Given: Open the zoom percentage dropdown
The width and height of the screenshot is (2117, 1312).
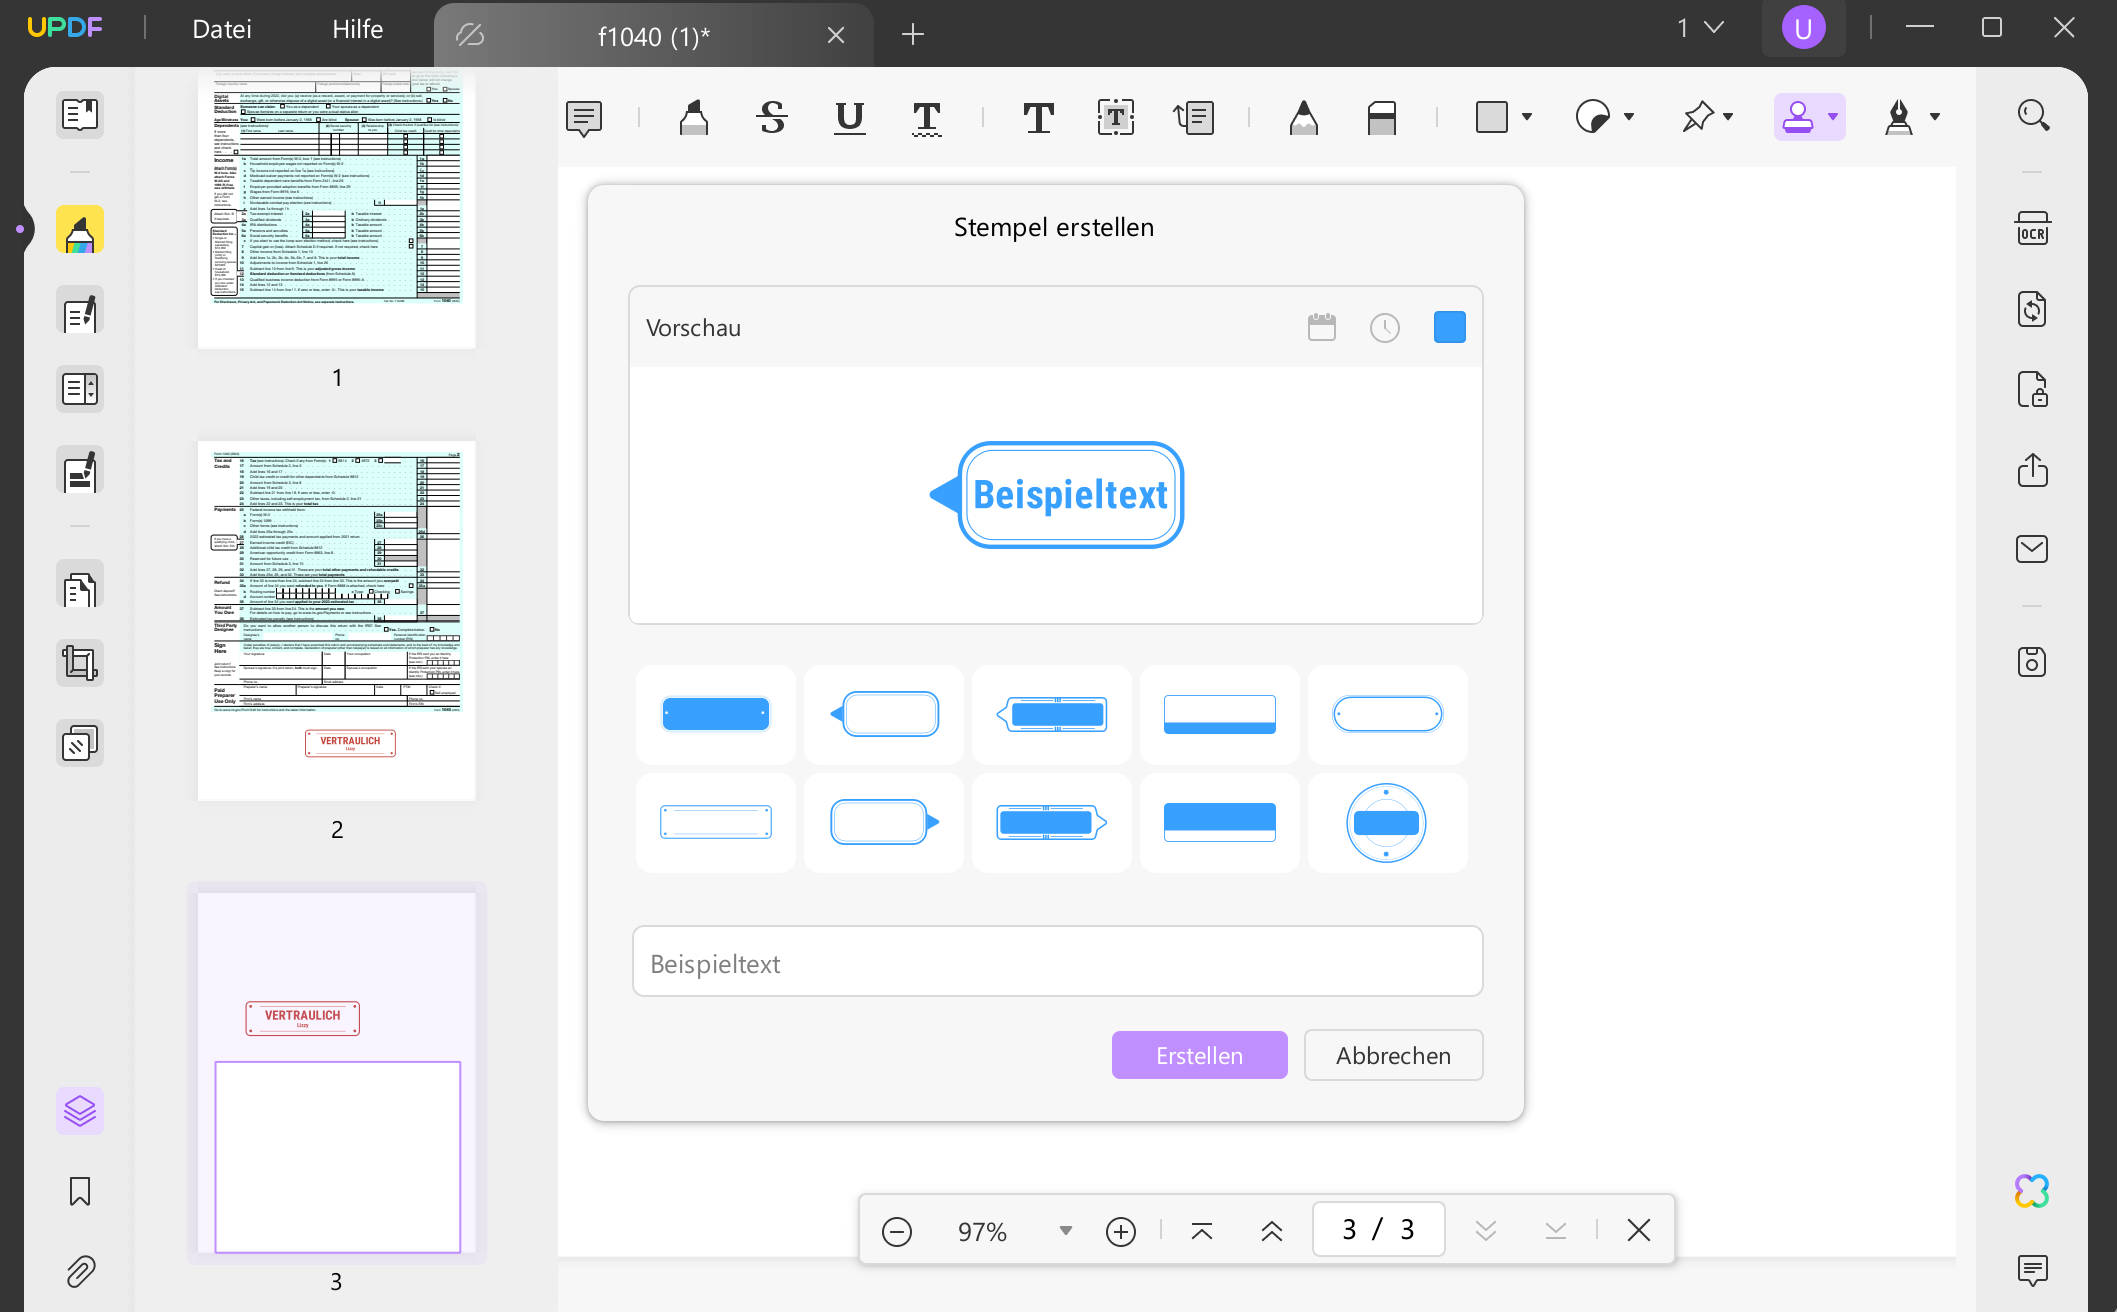Looking at the screenshot, I should point(1065,1230).
